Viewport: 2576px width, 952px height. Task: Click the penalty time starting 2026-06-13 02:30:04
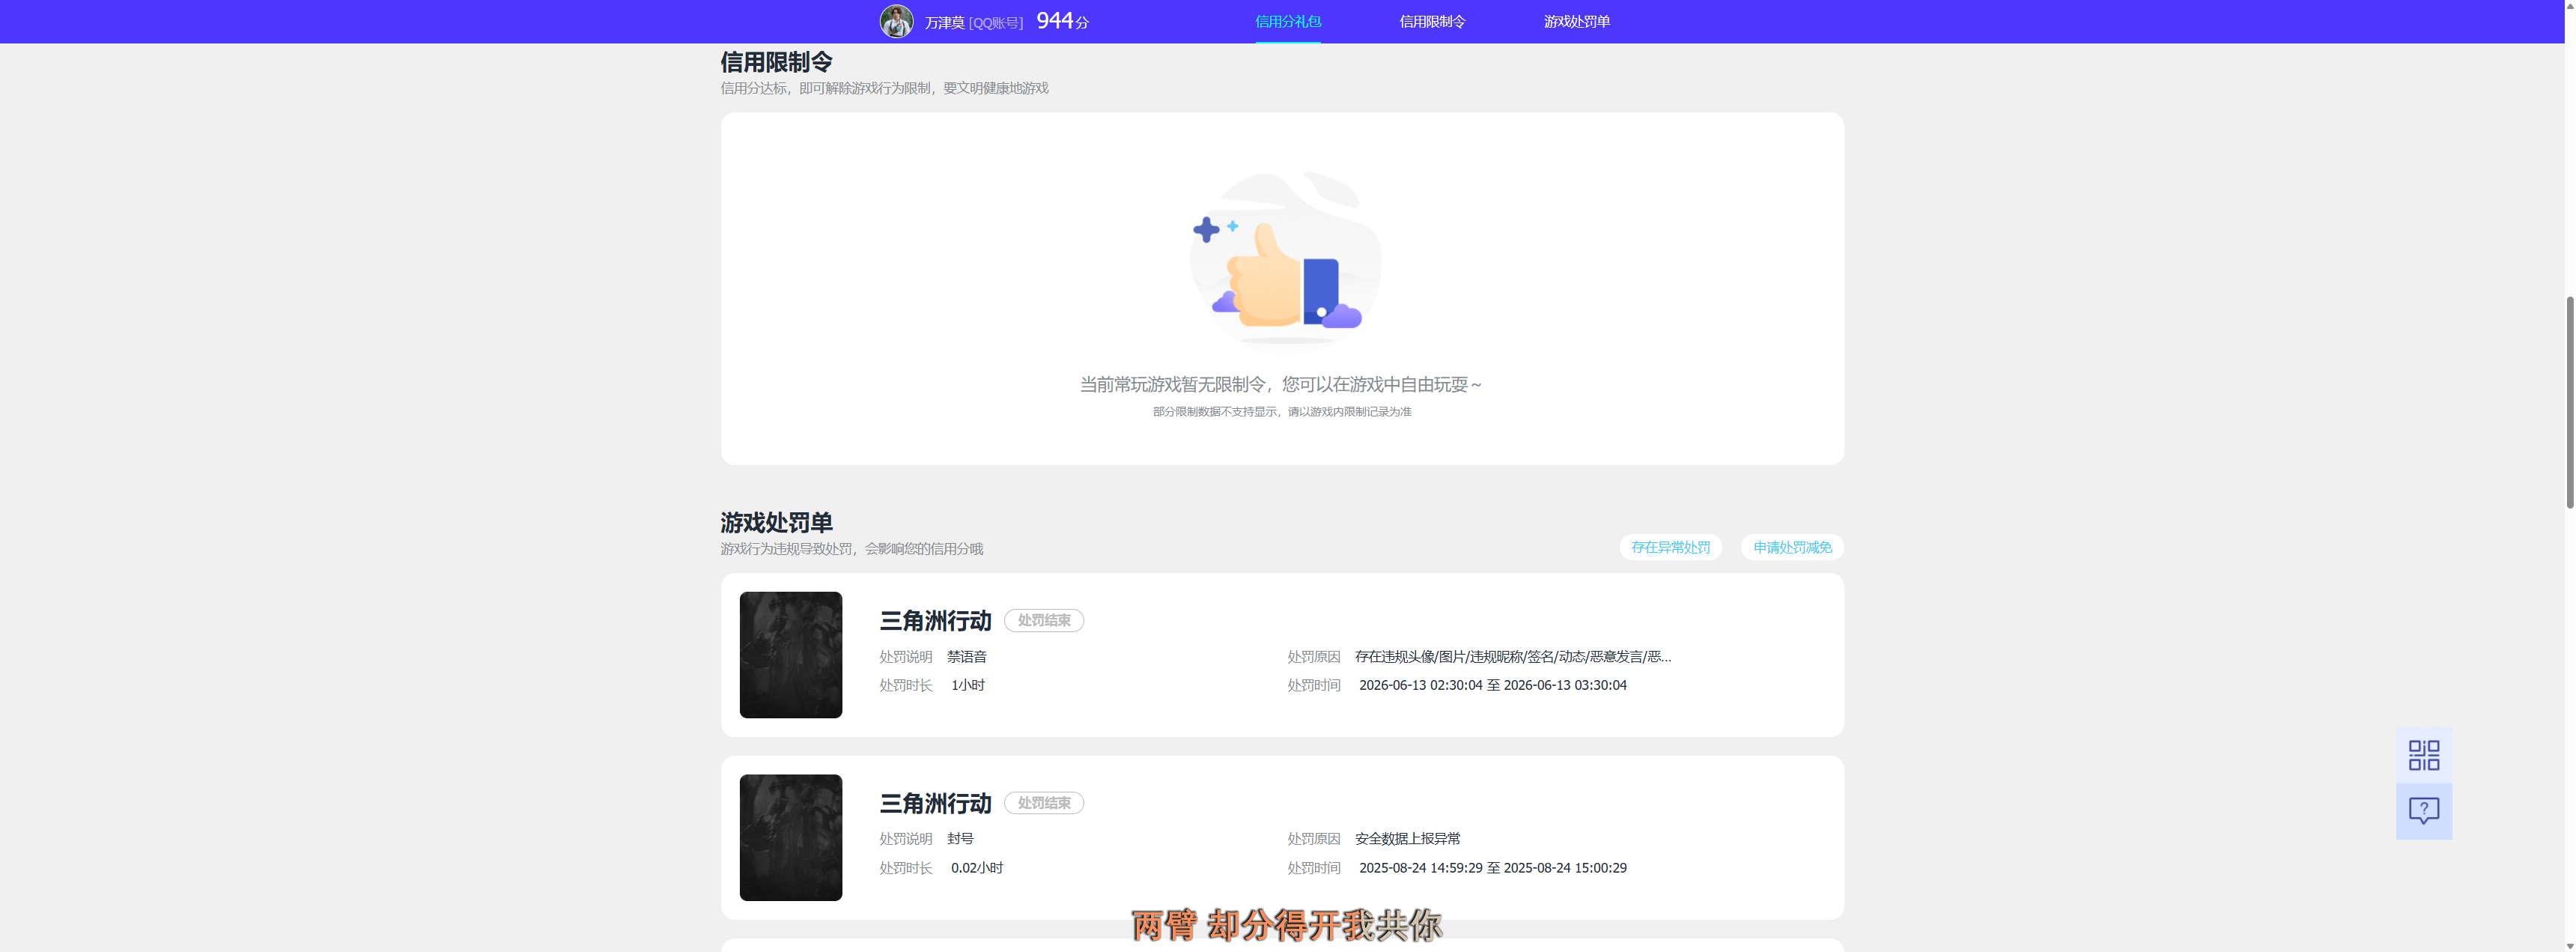click(x=1492, y=685)
